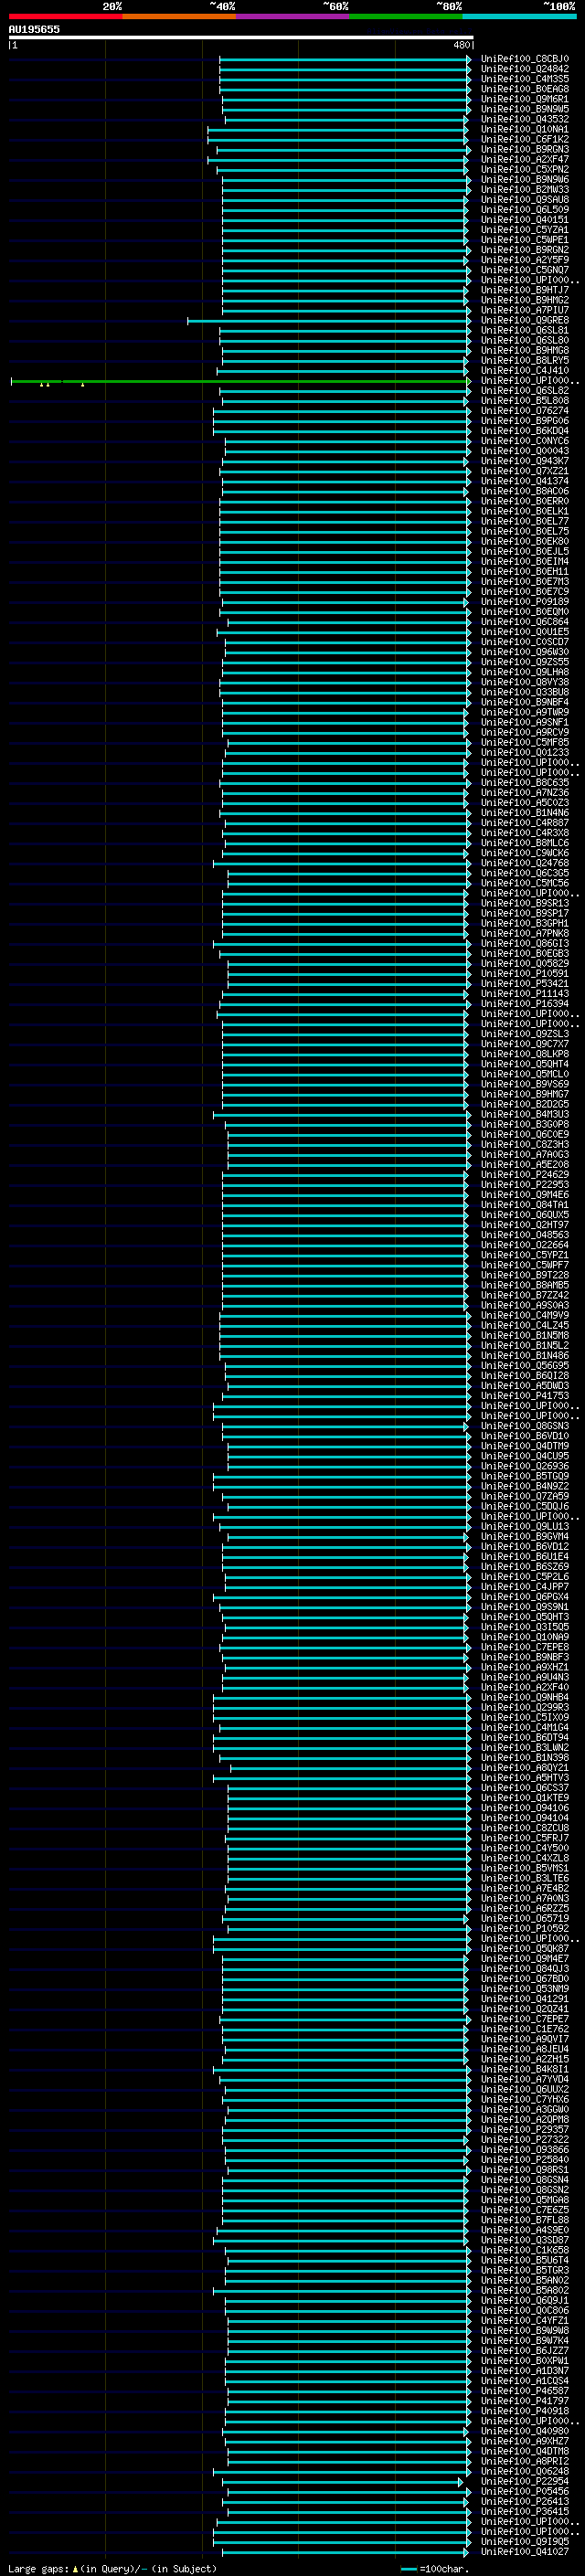
Task: Click the red ~20% identity legend segment
Action: pos(65,16)
